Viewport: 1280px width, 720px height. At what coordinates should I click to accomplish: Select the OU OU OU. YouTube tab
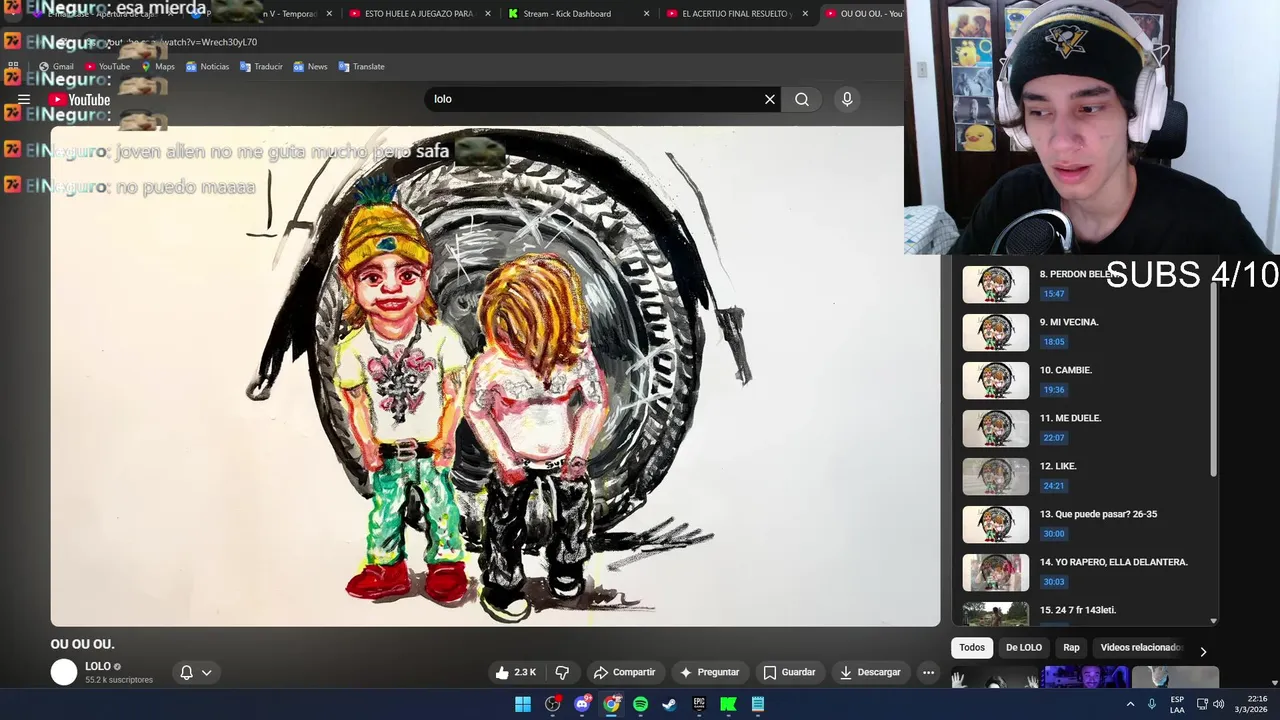coord(862,14)
